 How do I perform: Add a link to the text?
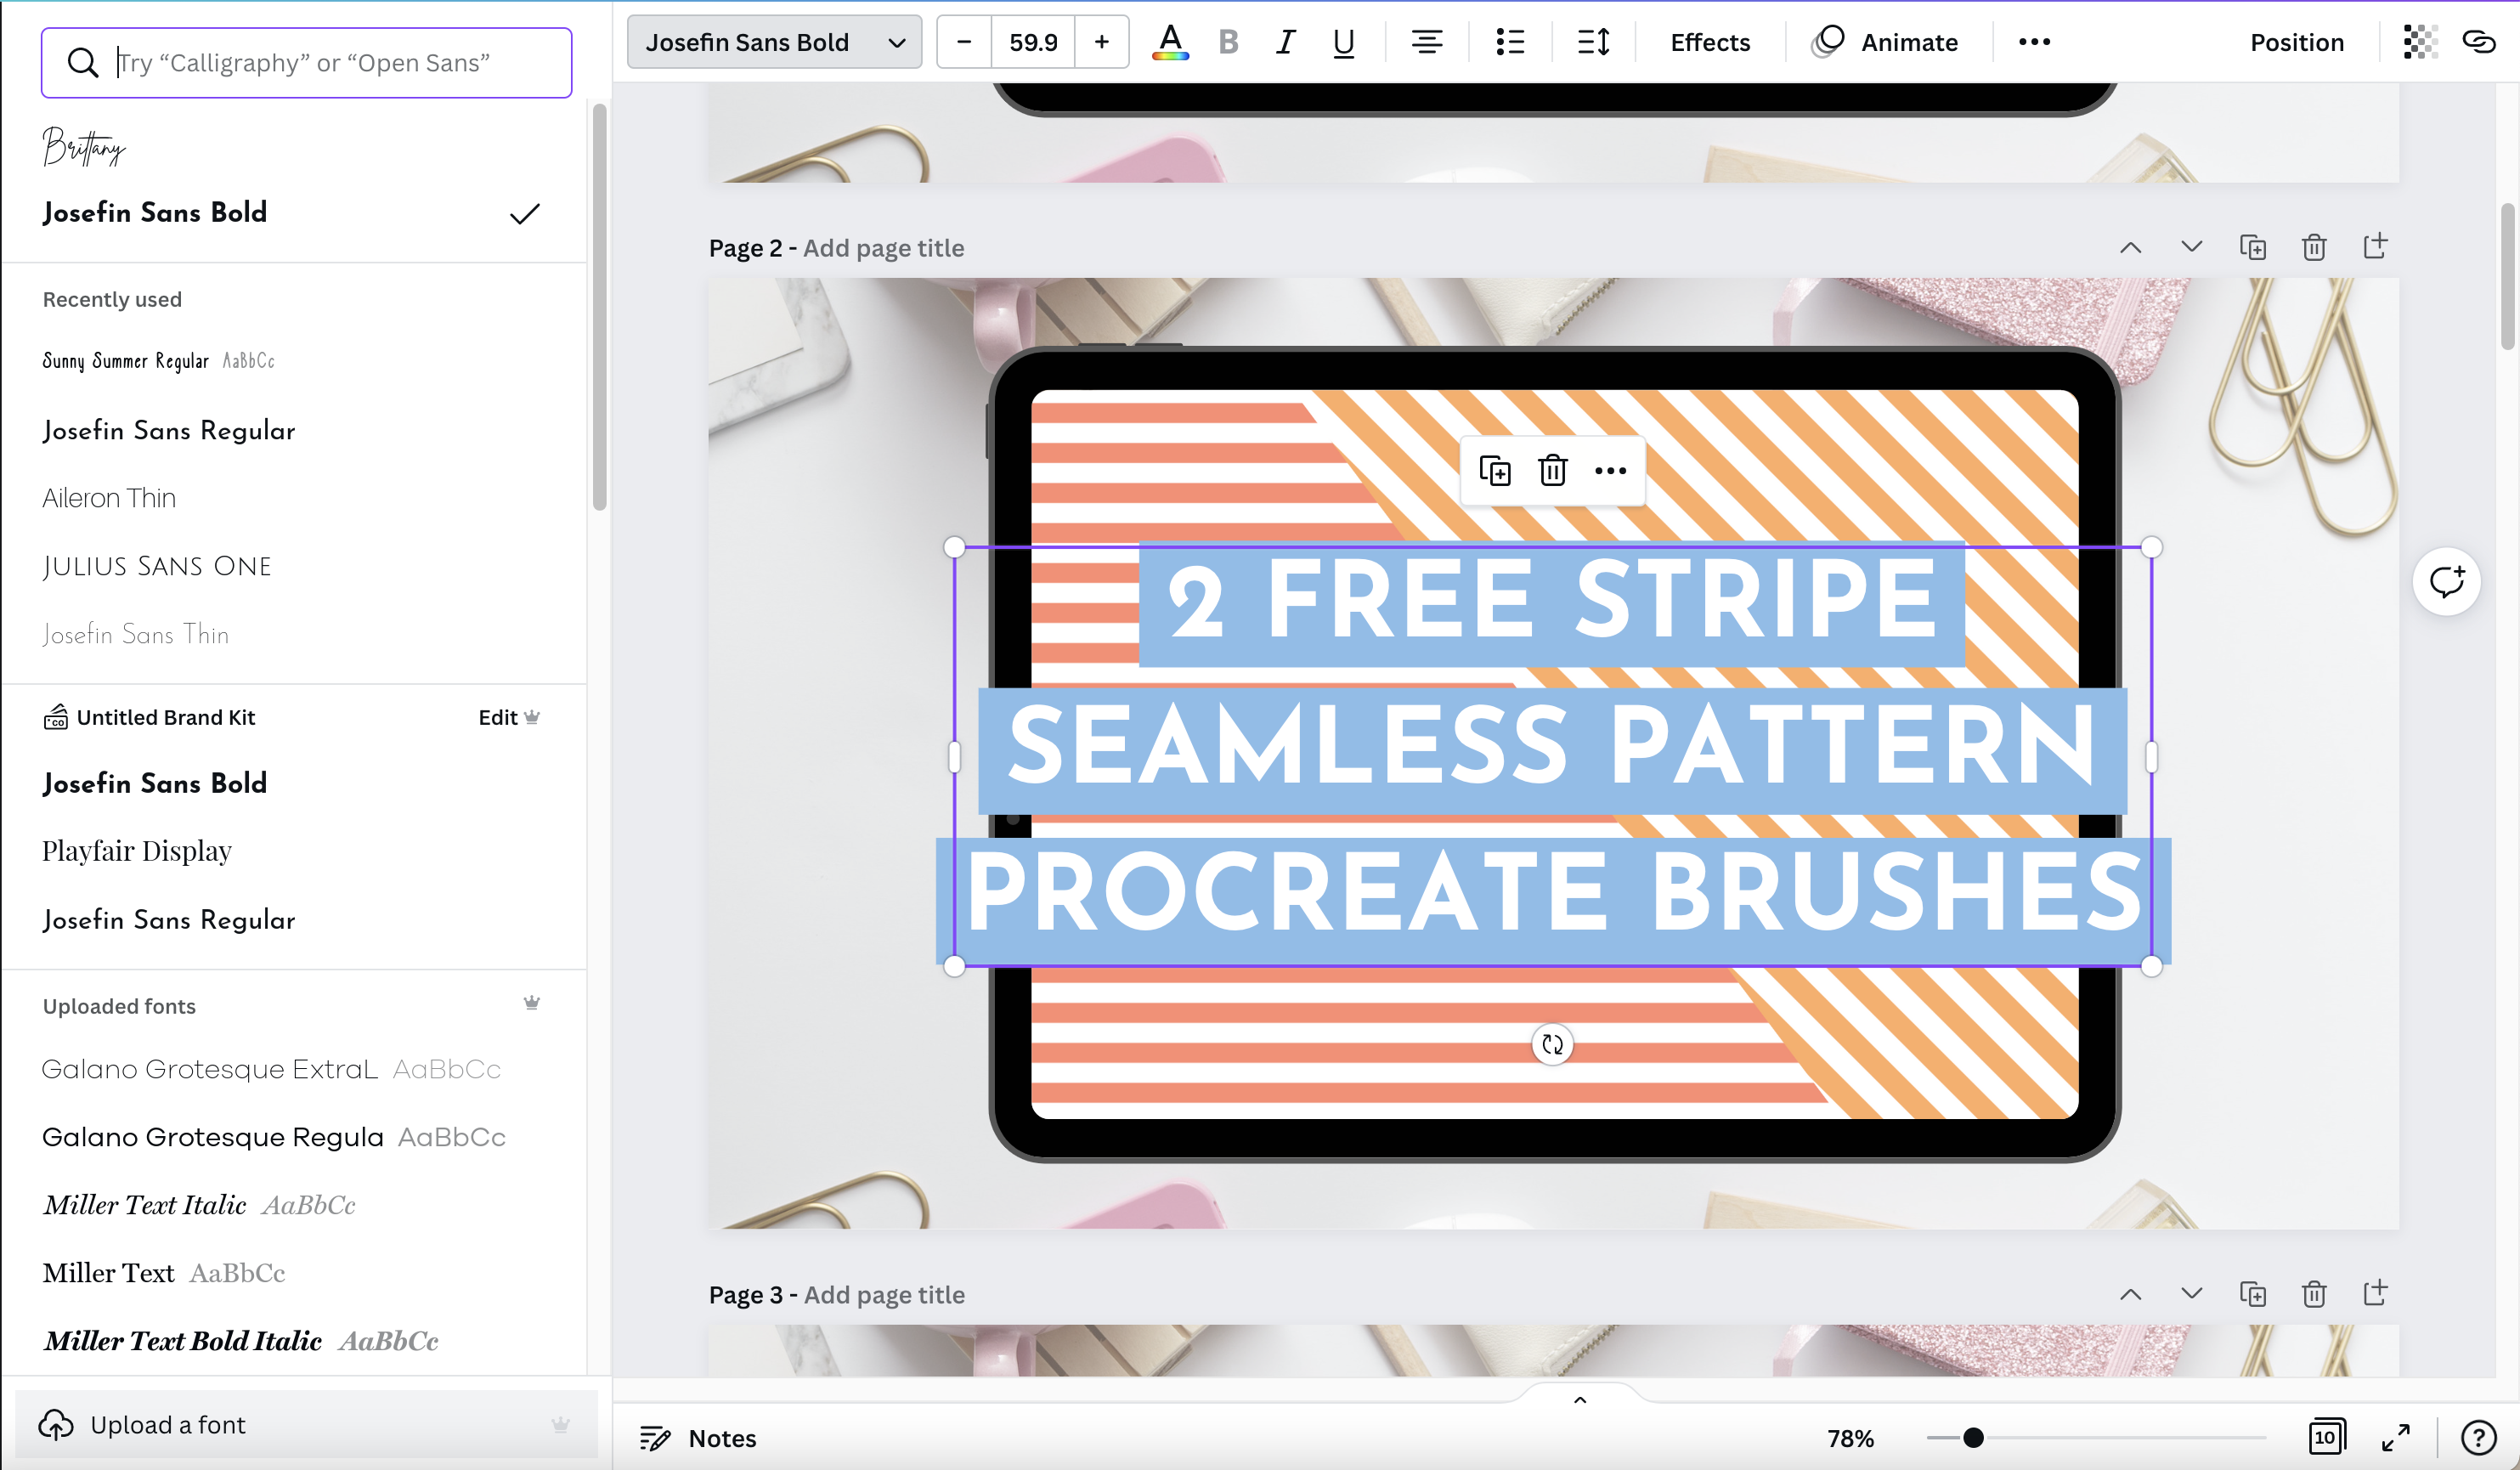point(2479,42)
